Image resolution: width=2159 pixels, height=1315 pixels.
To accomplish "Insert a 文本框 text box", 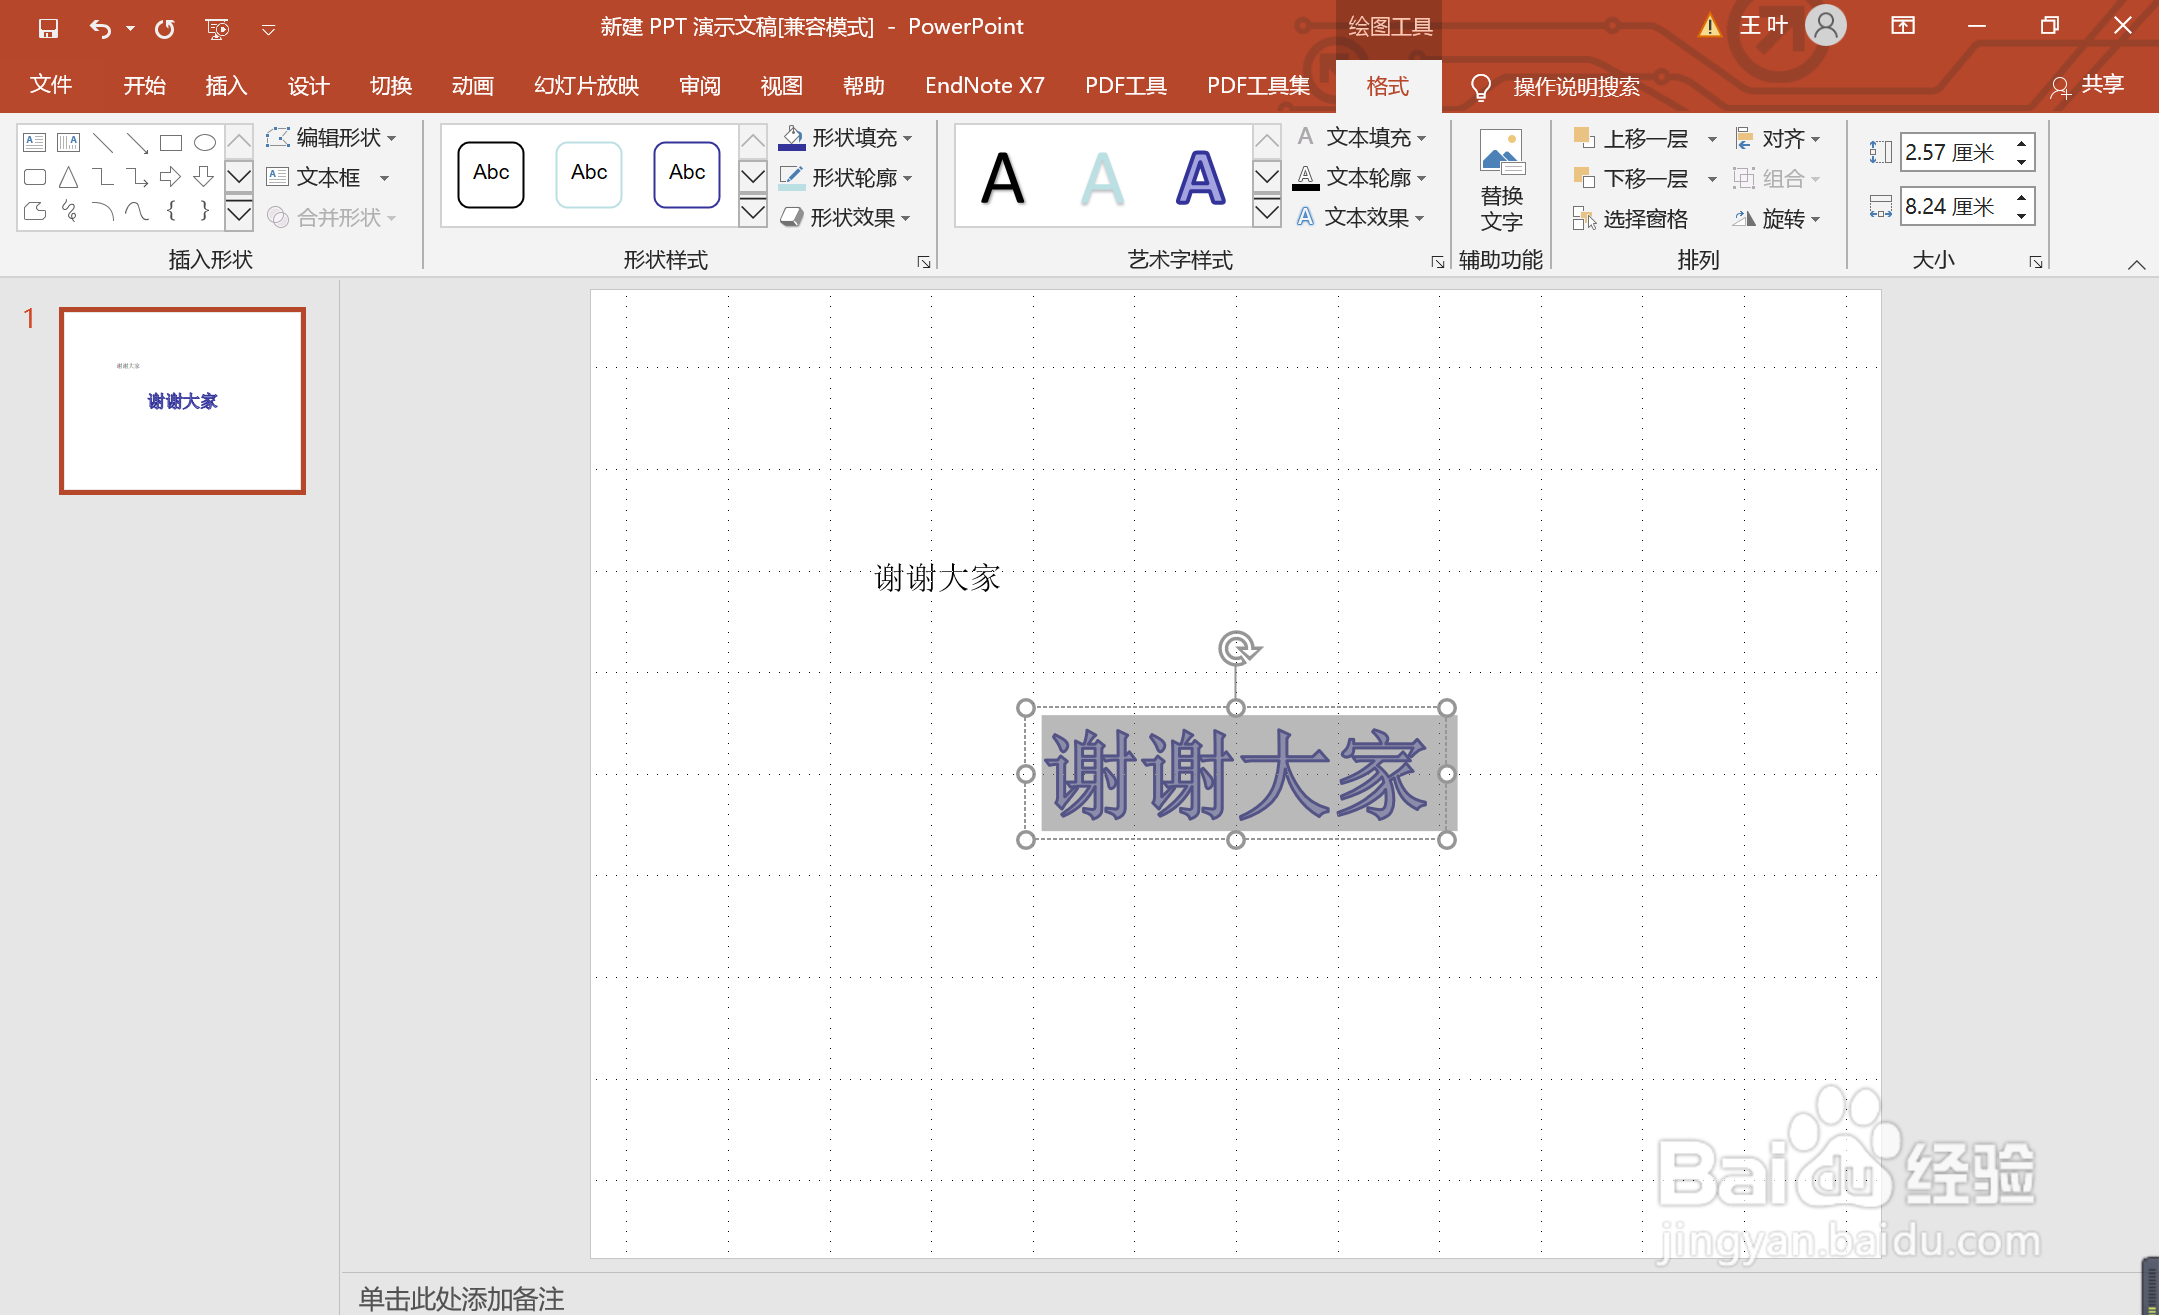I will pos(325,177).
